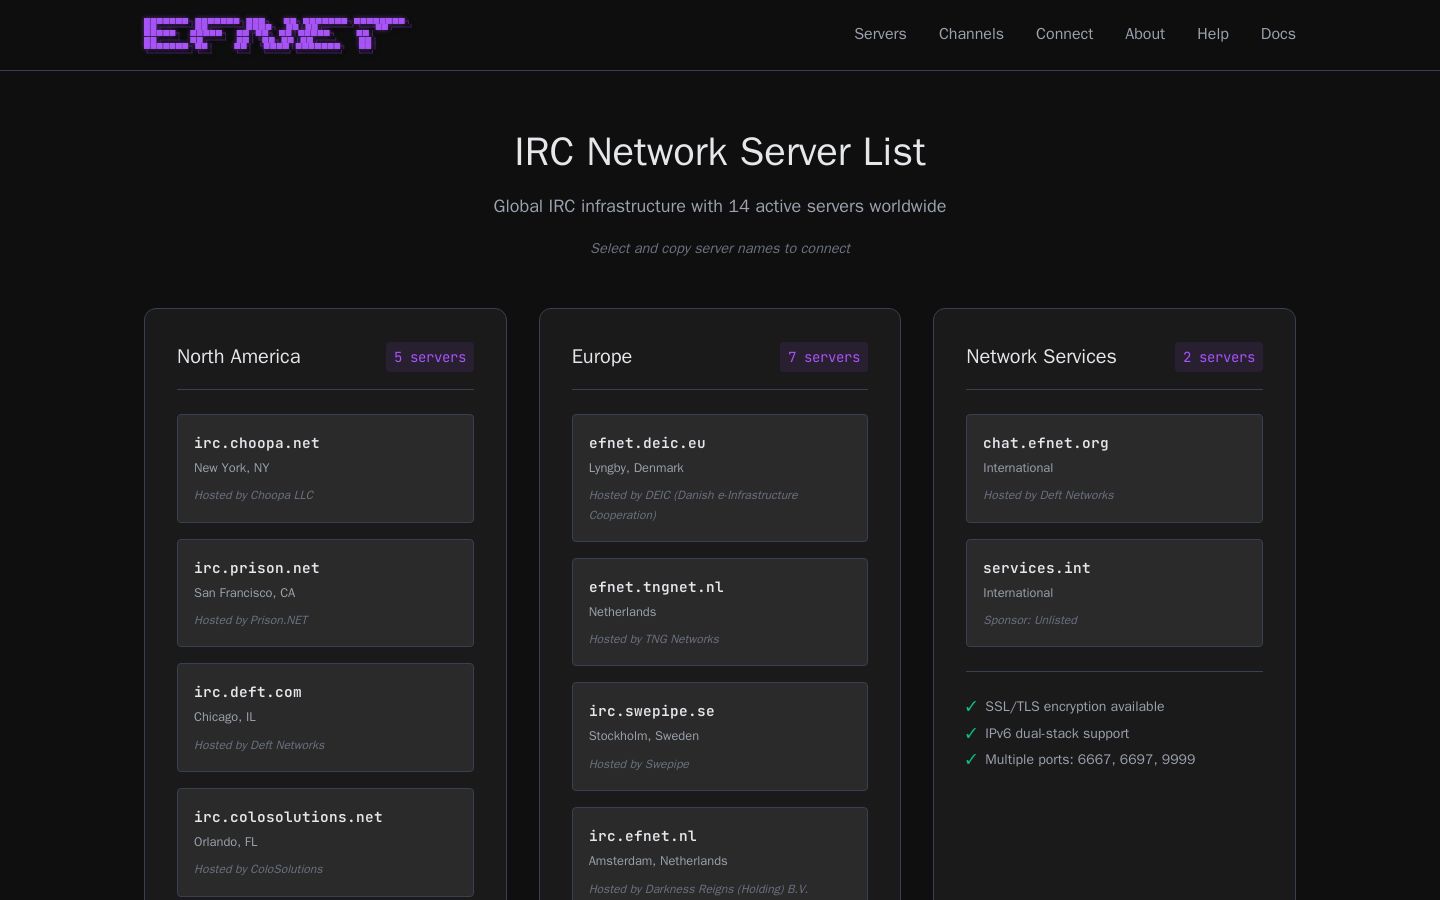1440x900 pixels.
Task: Select server name irc.choopa.net
Action: (x=257, y=443)
